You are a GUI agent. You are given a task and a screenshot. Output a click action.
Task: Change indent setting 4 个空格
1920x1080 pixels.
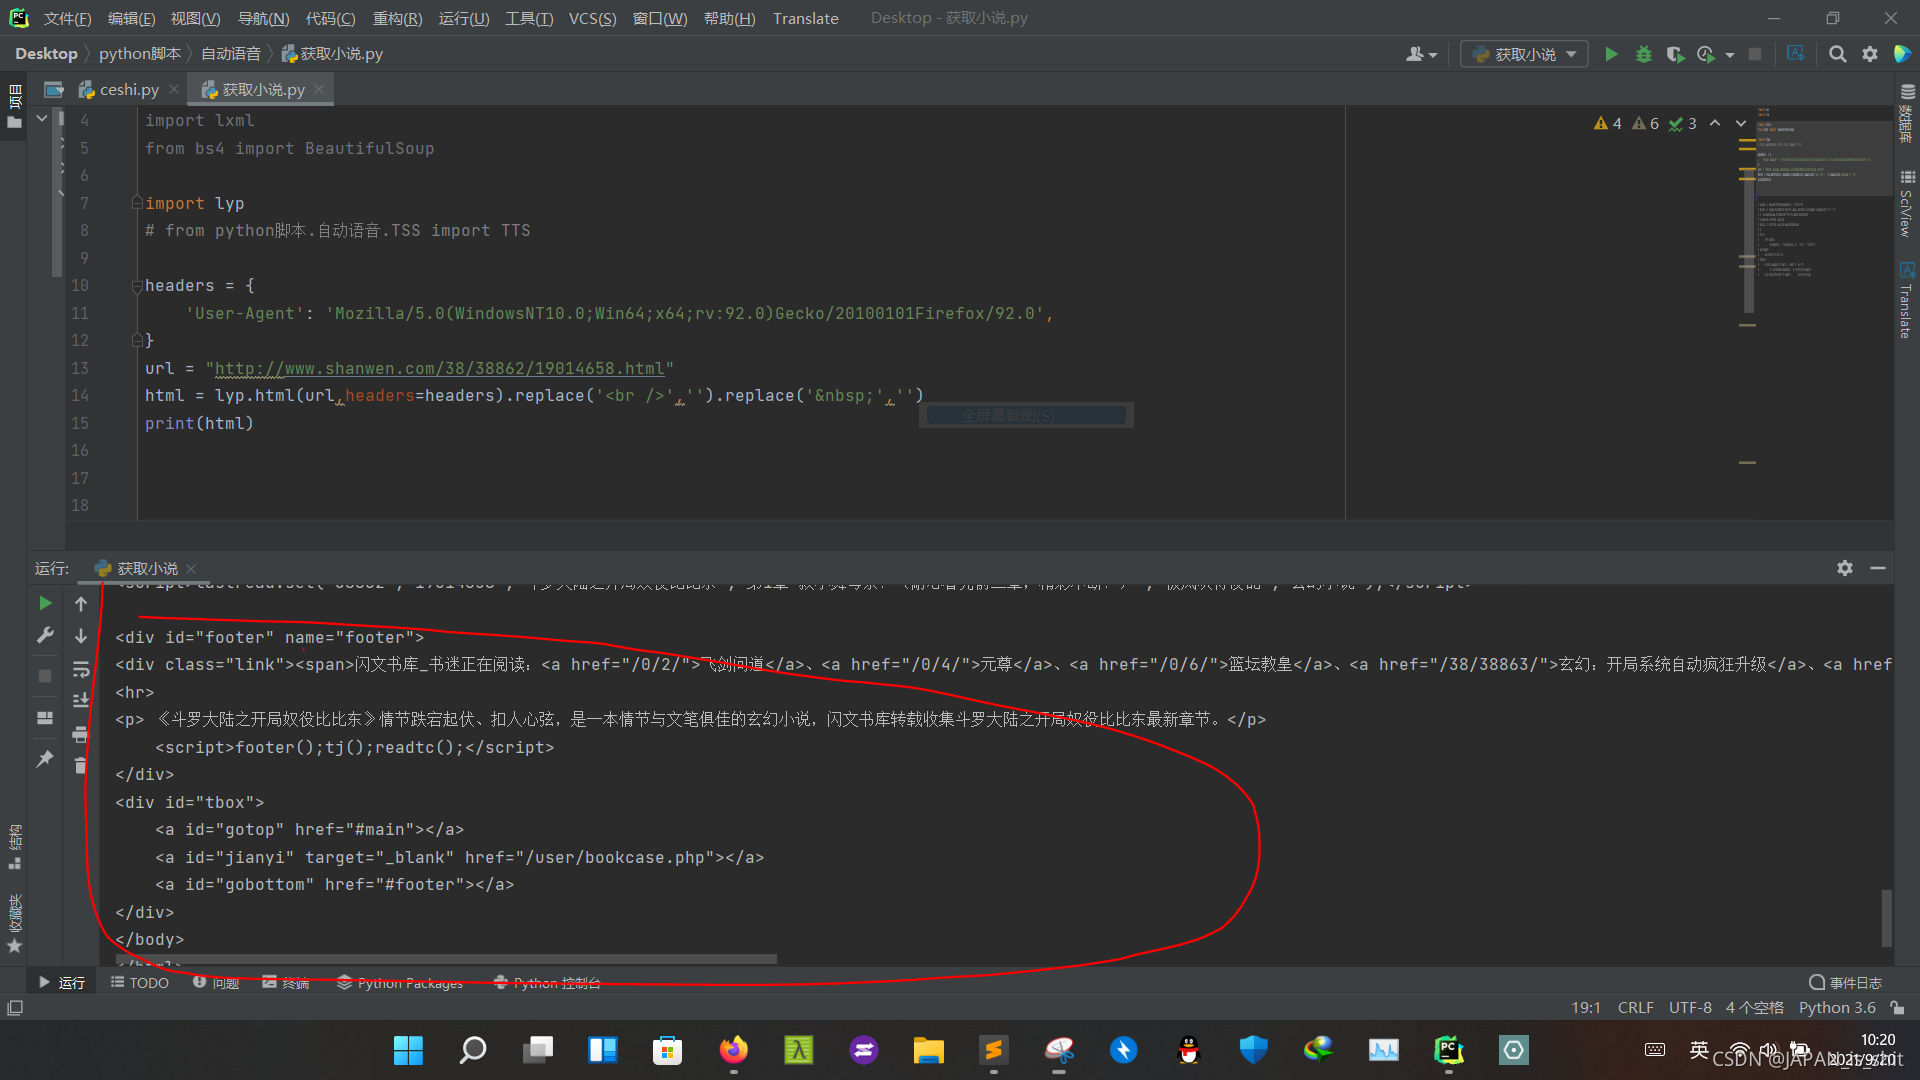[1755, 1008]
